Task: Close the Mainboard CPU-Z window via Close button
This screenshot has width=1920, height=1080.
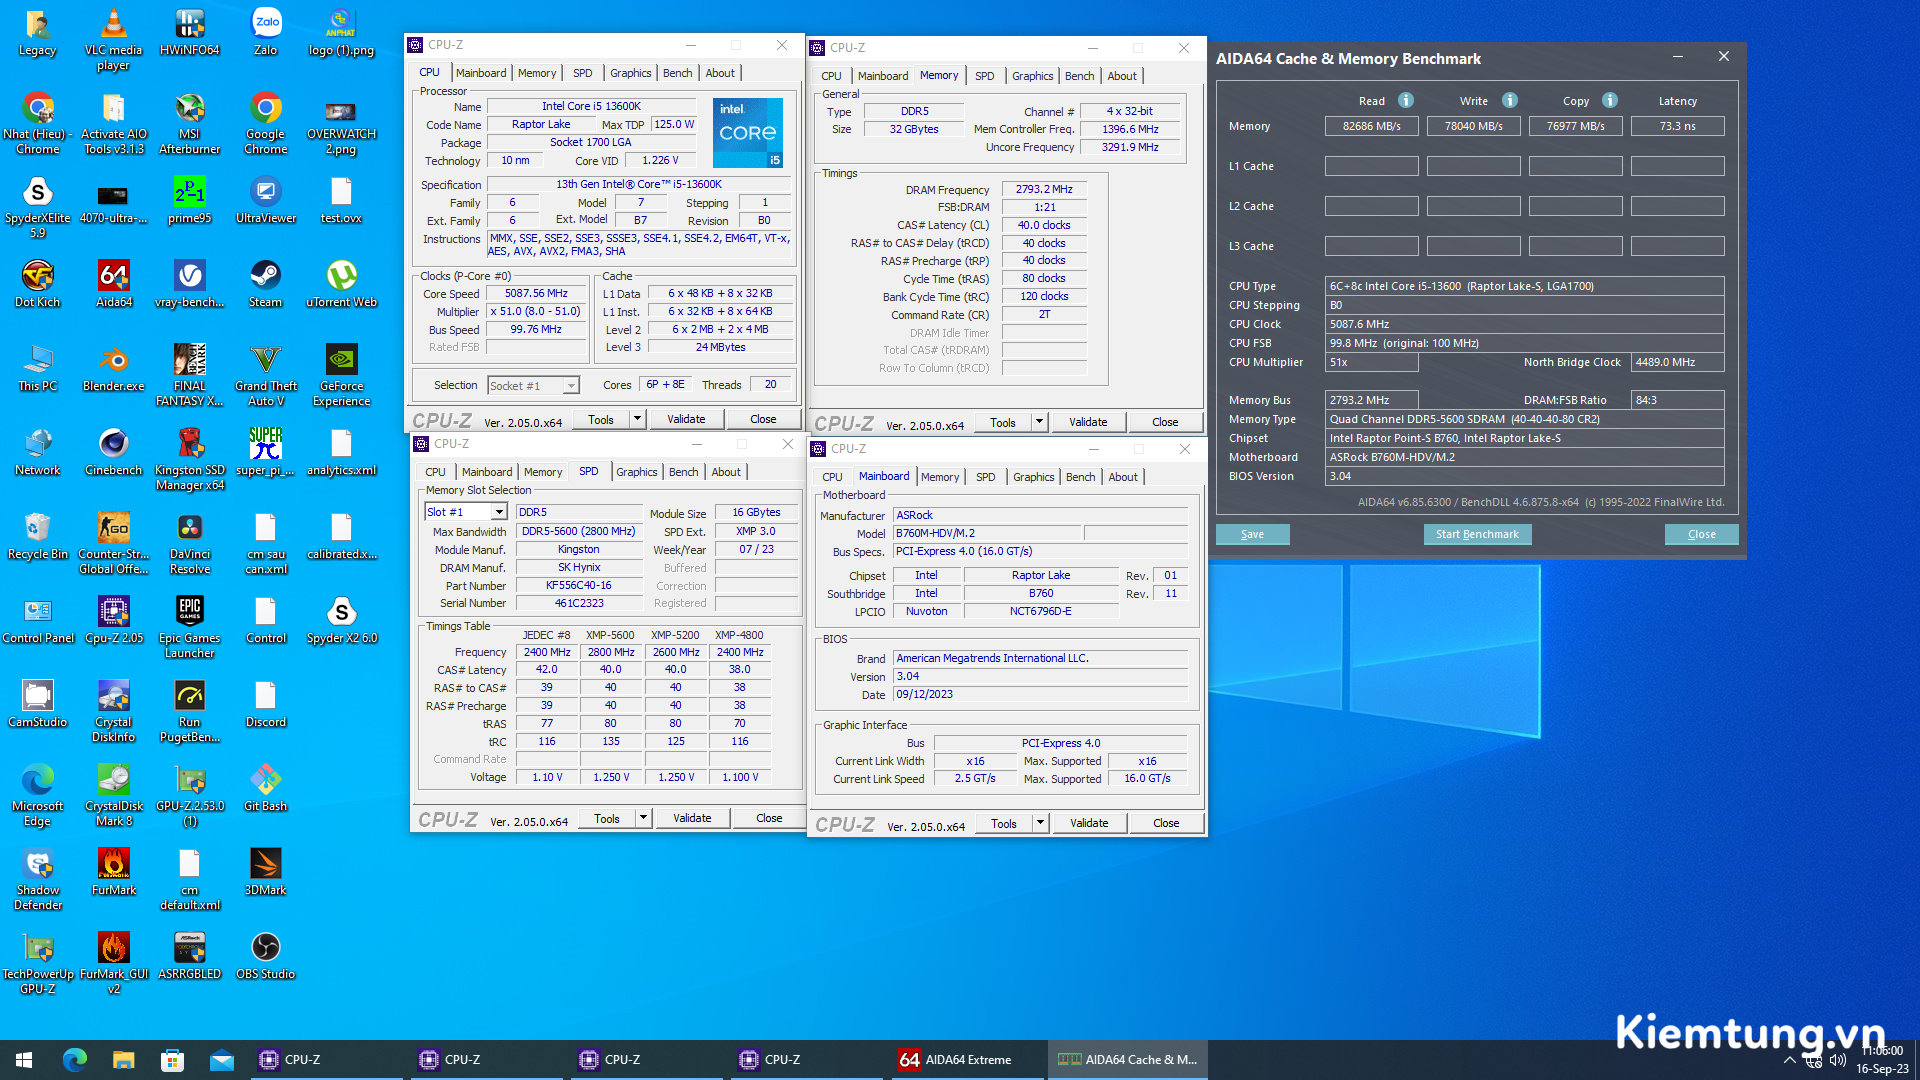Action: point(1166,823)
